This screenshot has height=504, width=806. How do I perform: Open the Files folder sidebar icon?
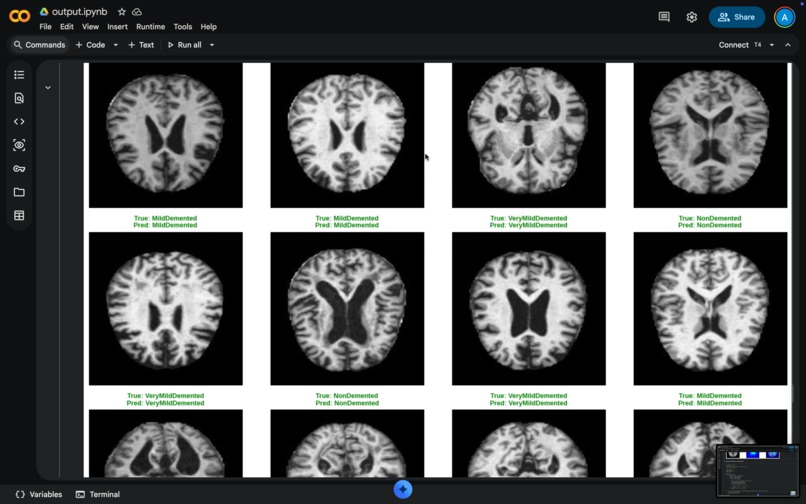point(19,192)
